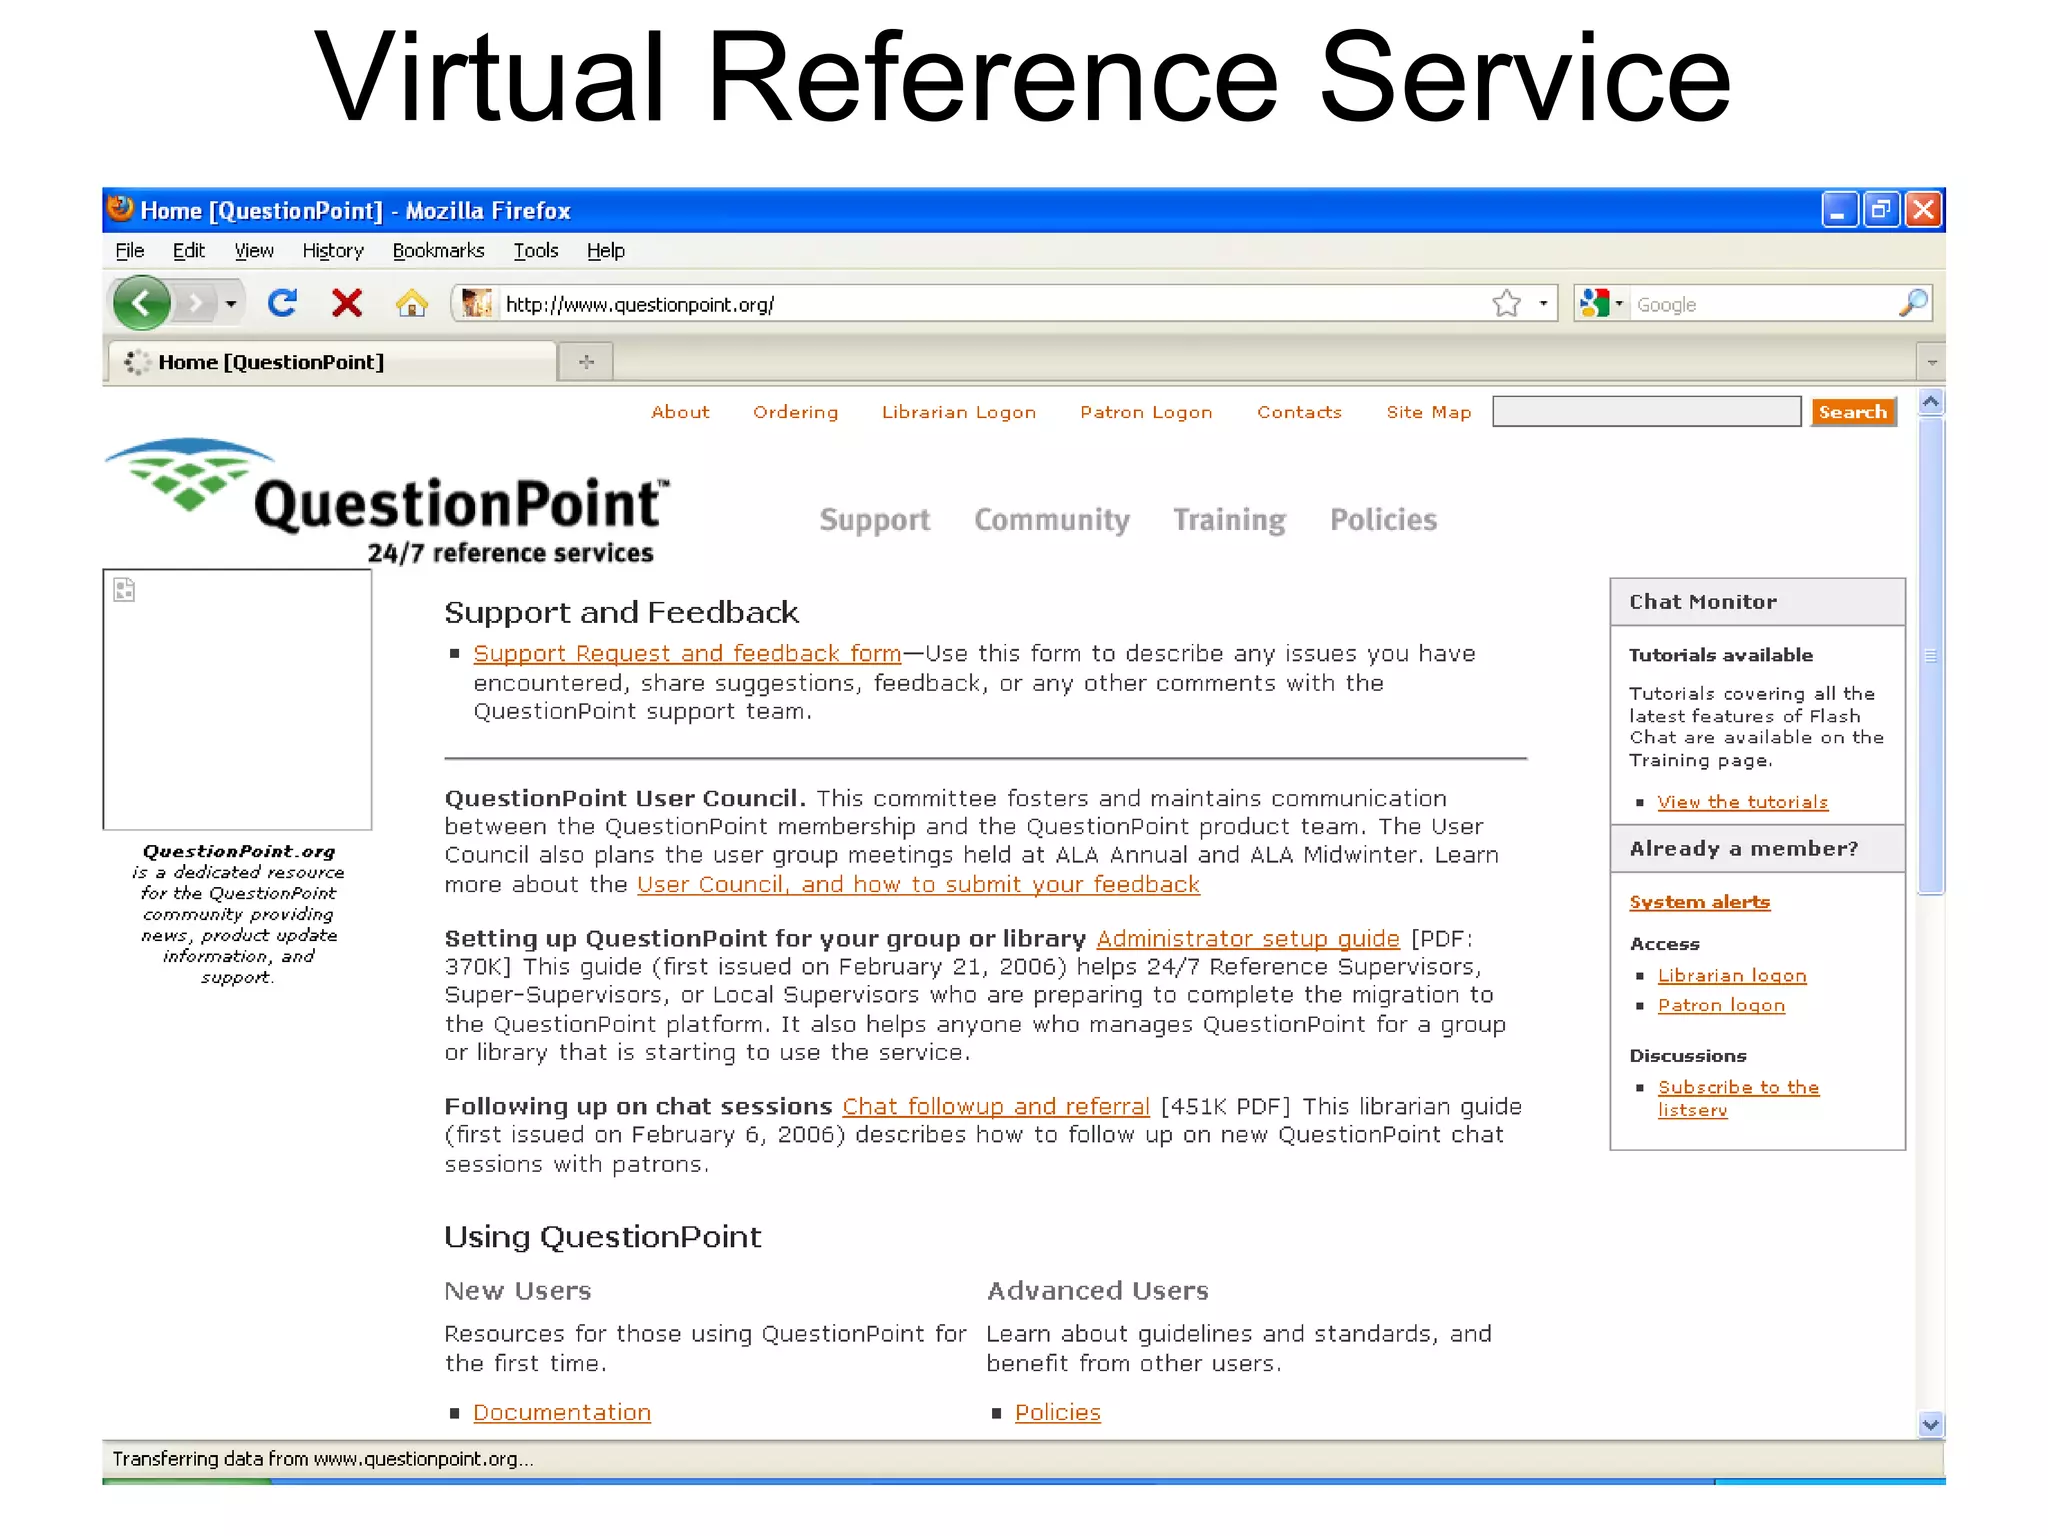Click View the tutorials link

coord(1742,802)
